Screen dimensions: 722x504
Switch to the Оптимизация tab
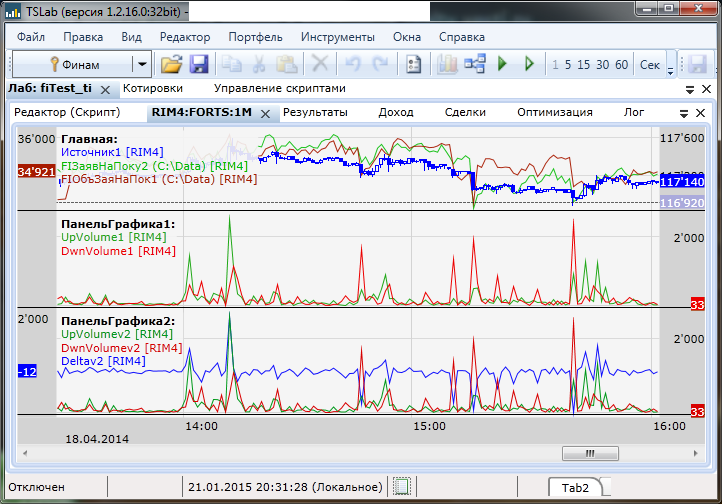(556, 112)
